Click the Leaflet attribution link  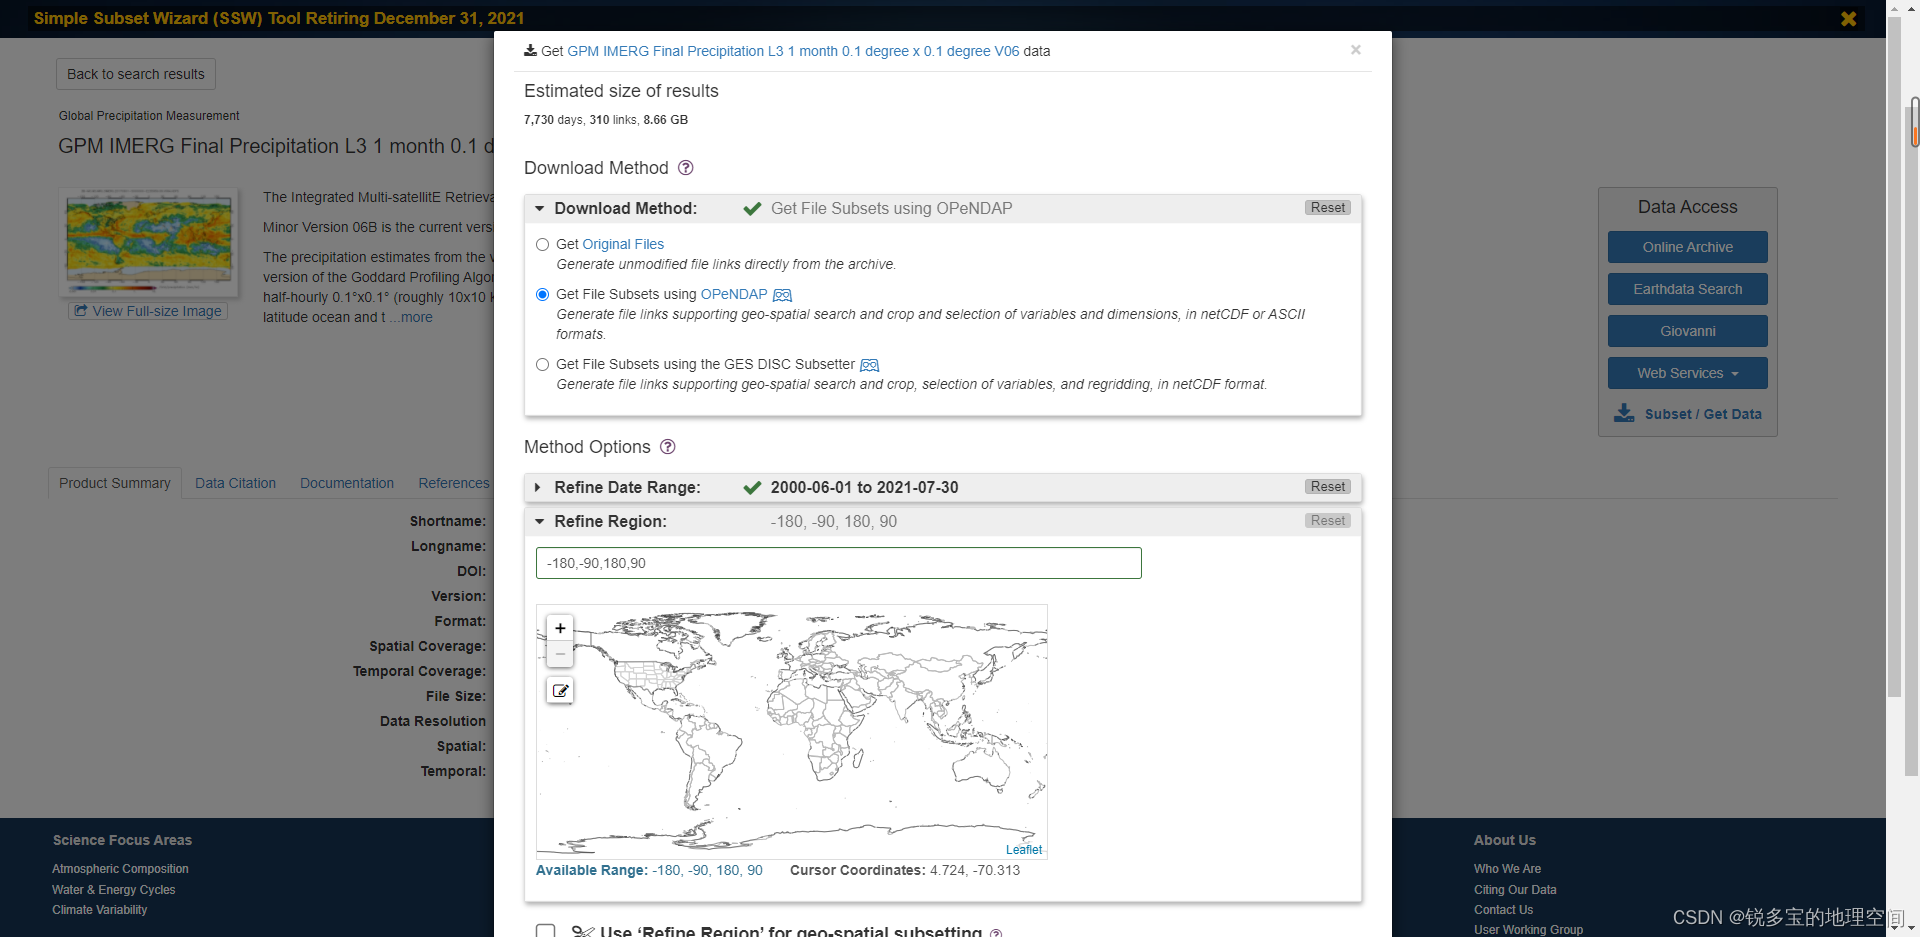1024,850
